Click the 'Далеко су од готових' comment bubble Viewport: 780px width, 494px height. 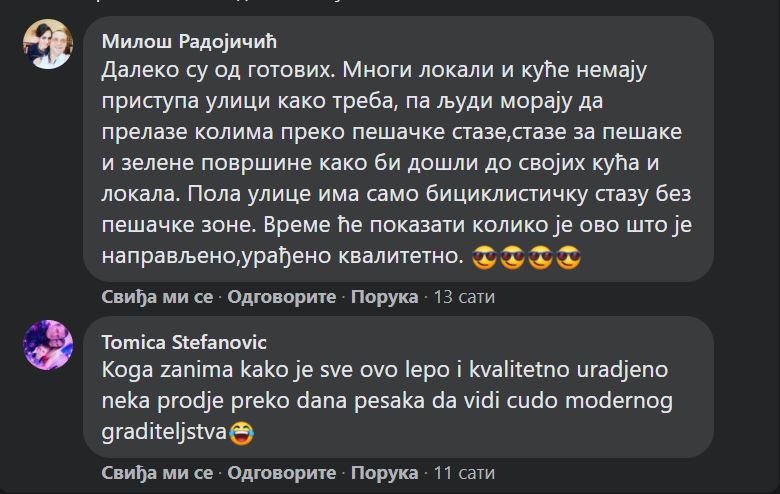point(400,150)
